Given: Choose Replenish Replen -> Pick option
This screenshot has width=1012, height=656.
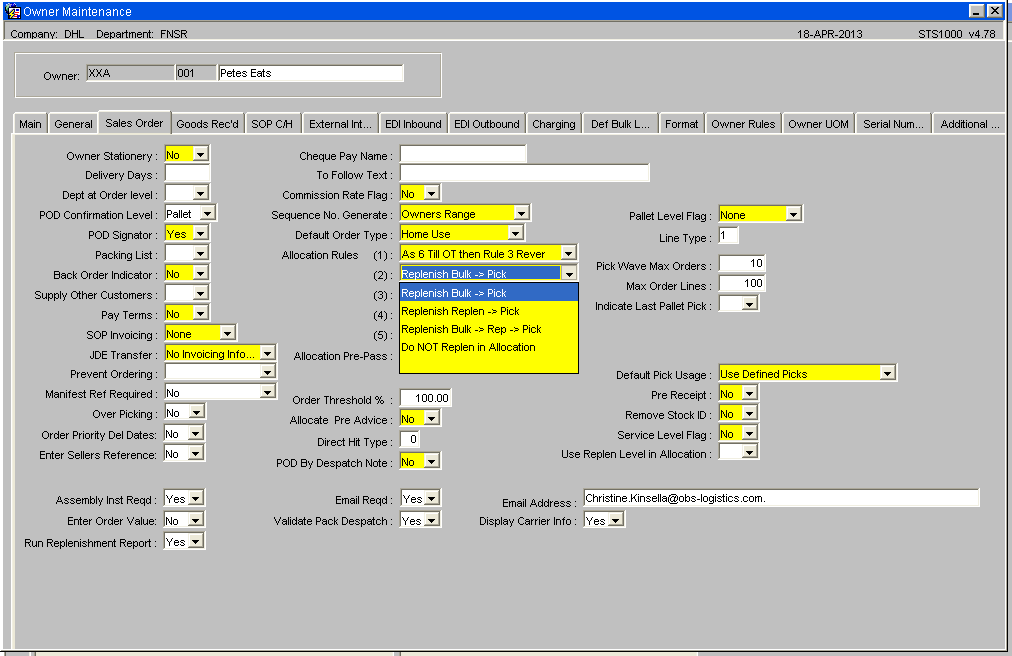Looking at the screenshot, I should pos(489,311).
